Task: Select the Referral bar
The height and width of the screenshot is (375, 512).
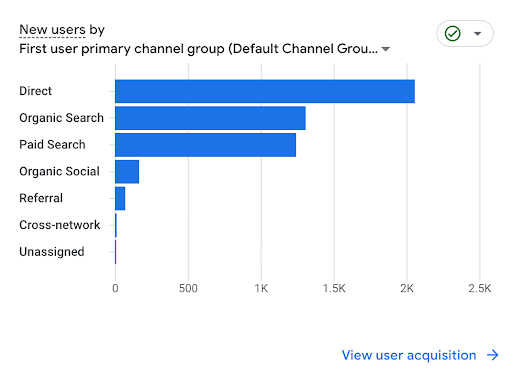Action: pos(120,198)
